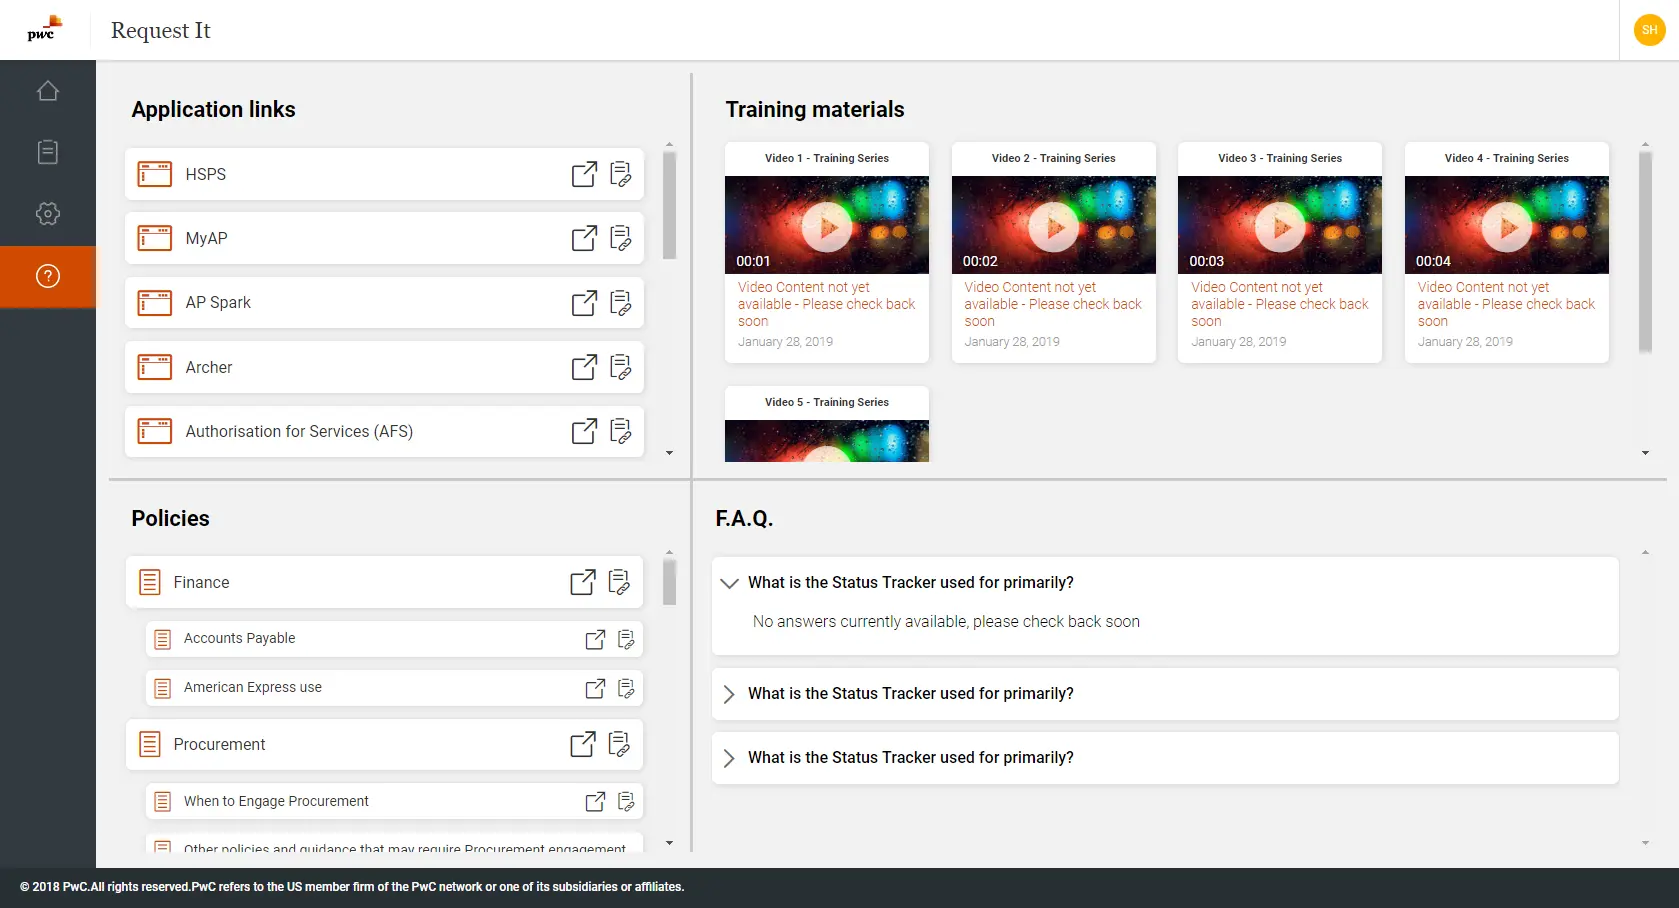Viewport: 1679px width, 908px height.
Task: Click the Application links scroll up arrow
Action: coord(670,145)
